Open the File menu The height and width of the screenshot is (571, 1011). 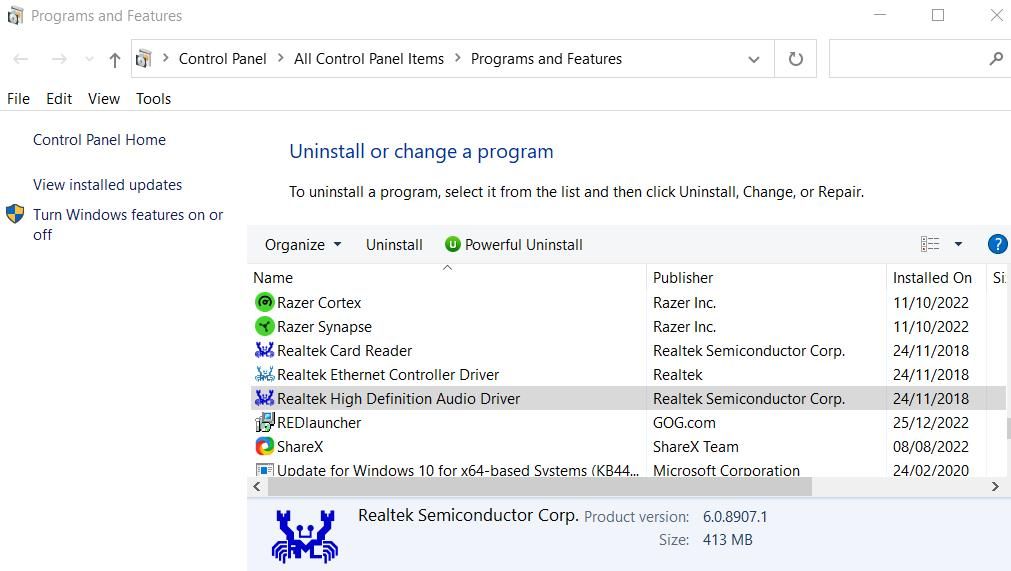18,99
